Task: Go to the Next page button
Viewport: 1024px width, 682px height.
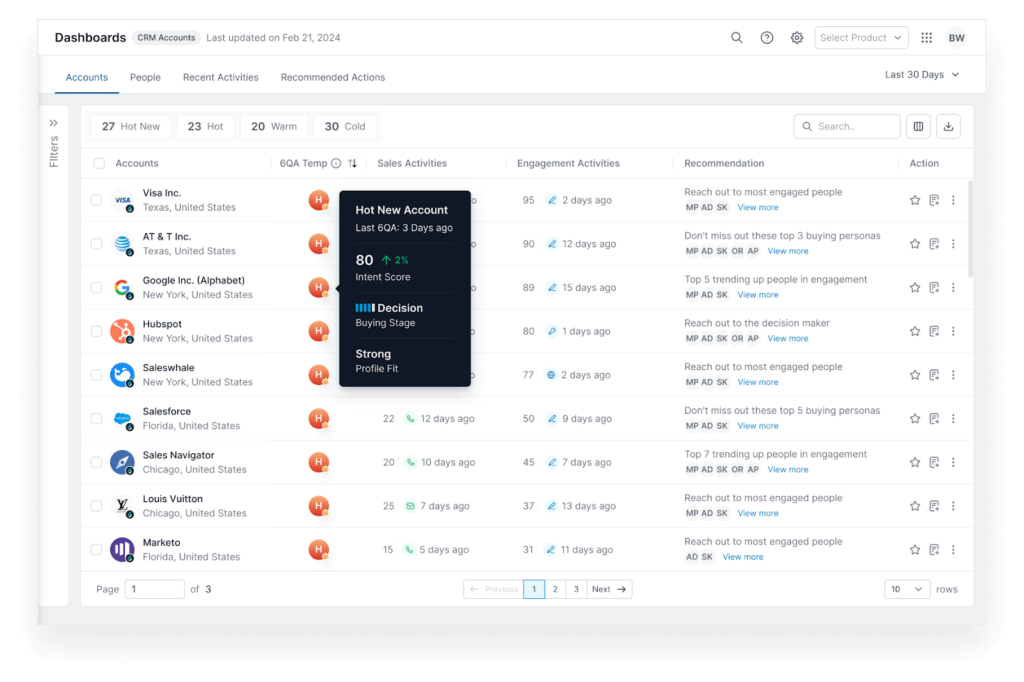Action: [x=609, y=589]
